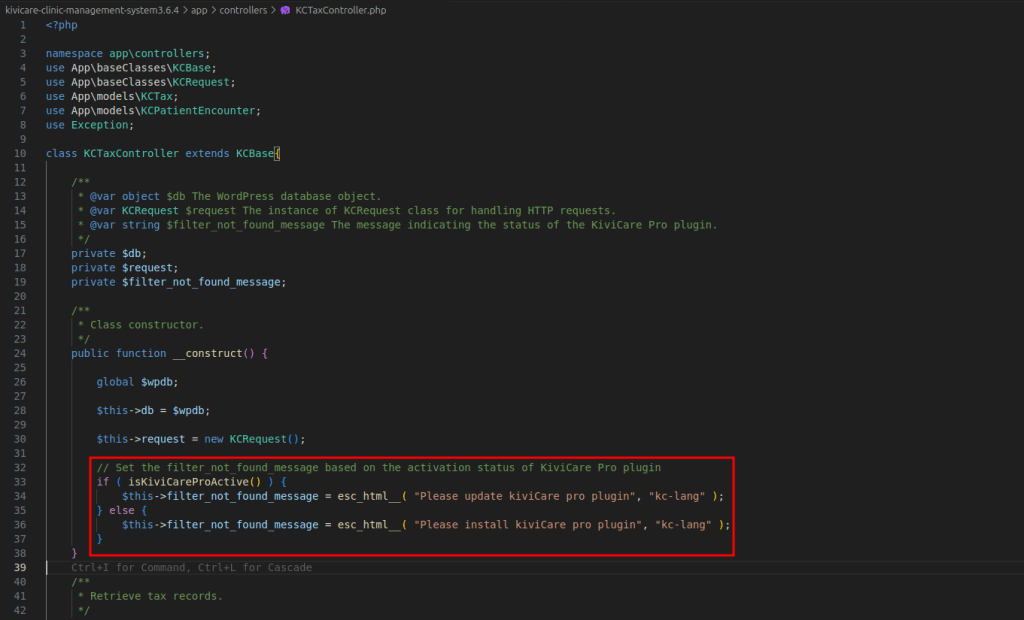This screenshot has height=620, width=1024.
Task: Click the first esc_html__ call on line 34
Action: pyautogui.click(x=370, y=496)
